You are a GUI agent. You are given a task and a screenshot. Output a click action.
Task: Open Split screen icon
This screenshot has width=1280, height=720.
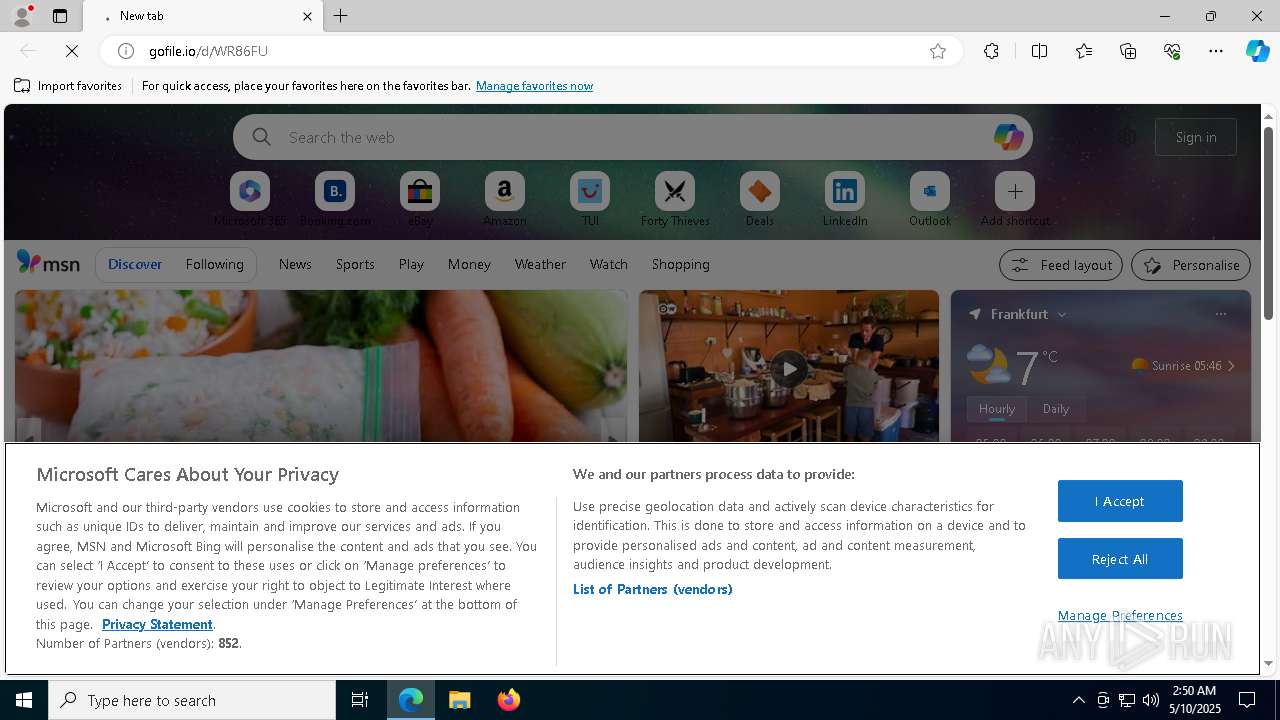click(x=1039, y=51)
